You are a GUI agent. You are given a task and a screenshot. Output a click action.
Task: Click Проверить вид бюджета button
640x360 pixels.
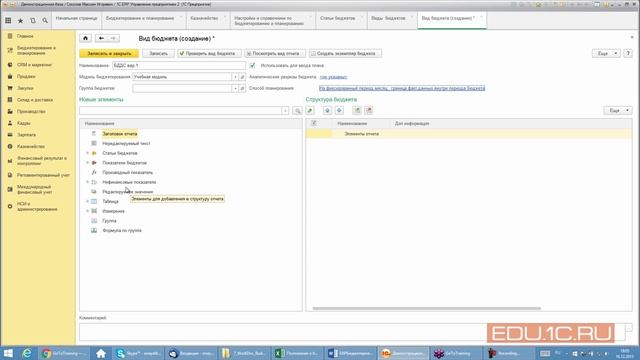click(209, 53)
